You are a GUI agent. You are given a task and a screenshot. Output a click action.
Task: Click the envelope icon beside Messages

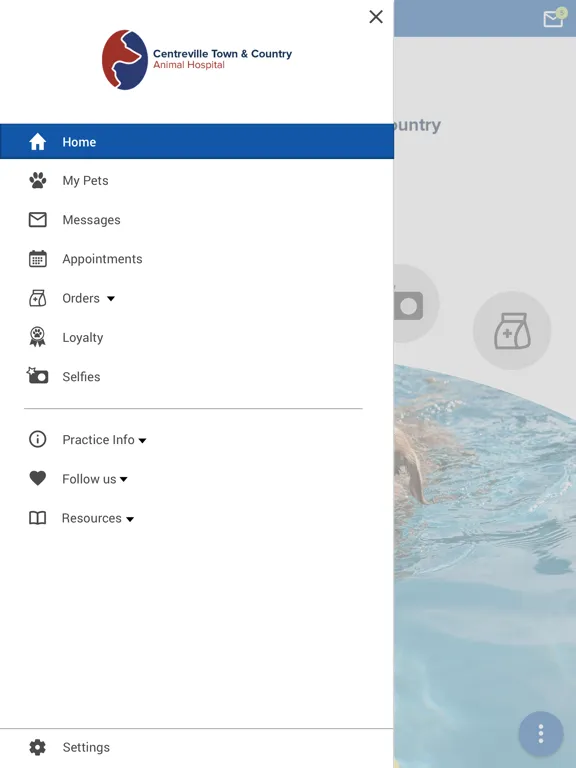38,219
